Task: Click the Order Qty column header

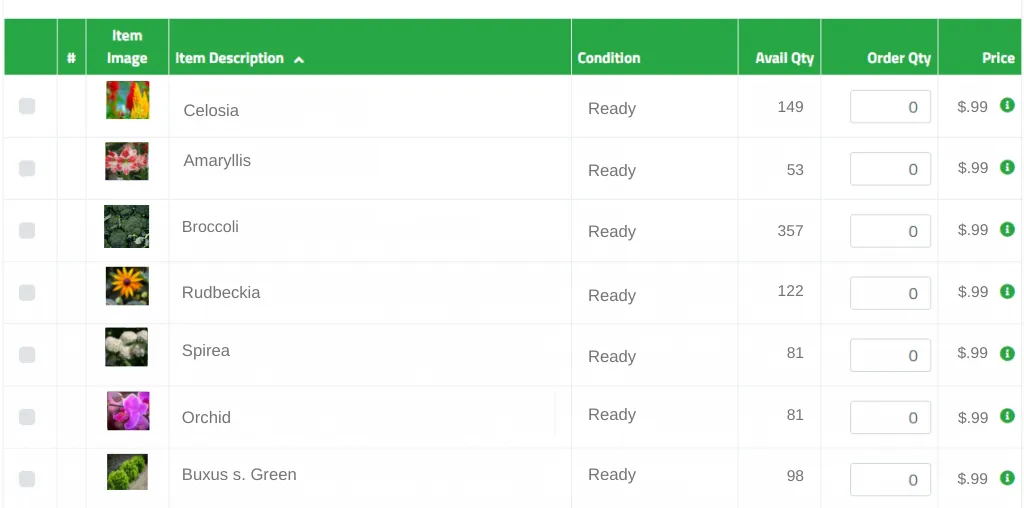Action: coord(899,58)
